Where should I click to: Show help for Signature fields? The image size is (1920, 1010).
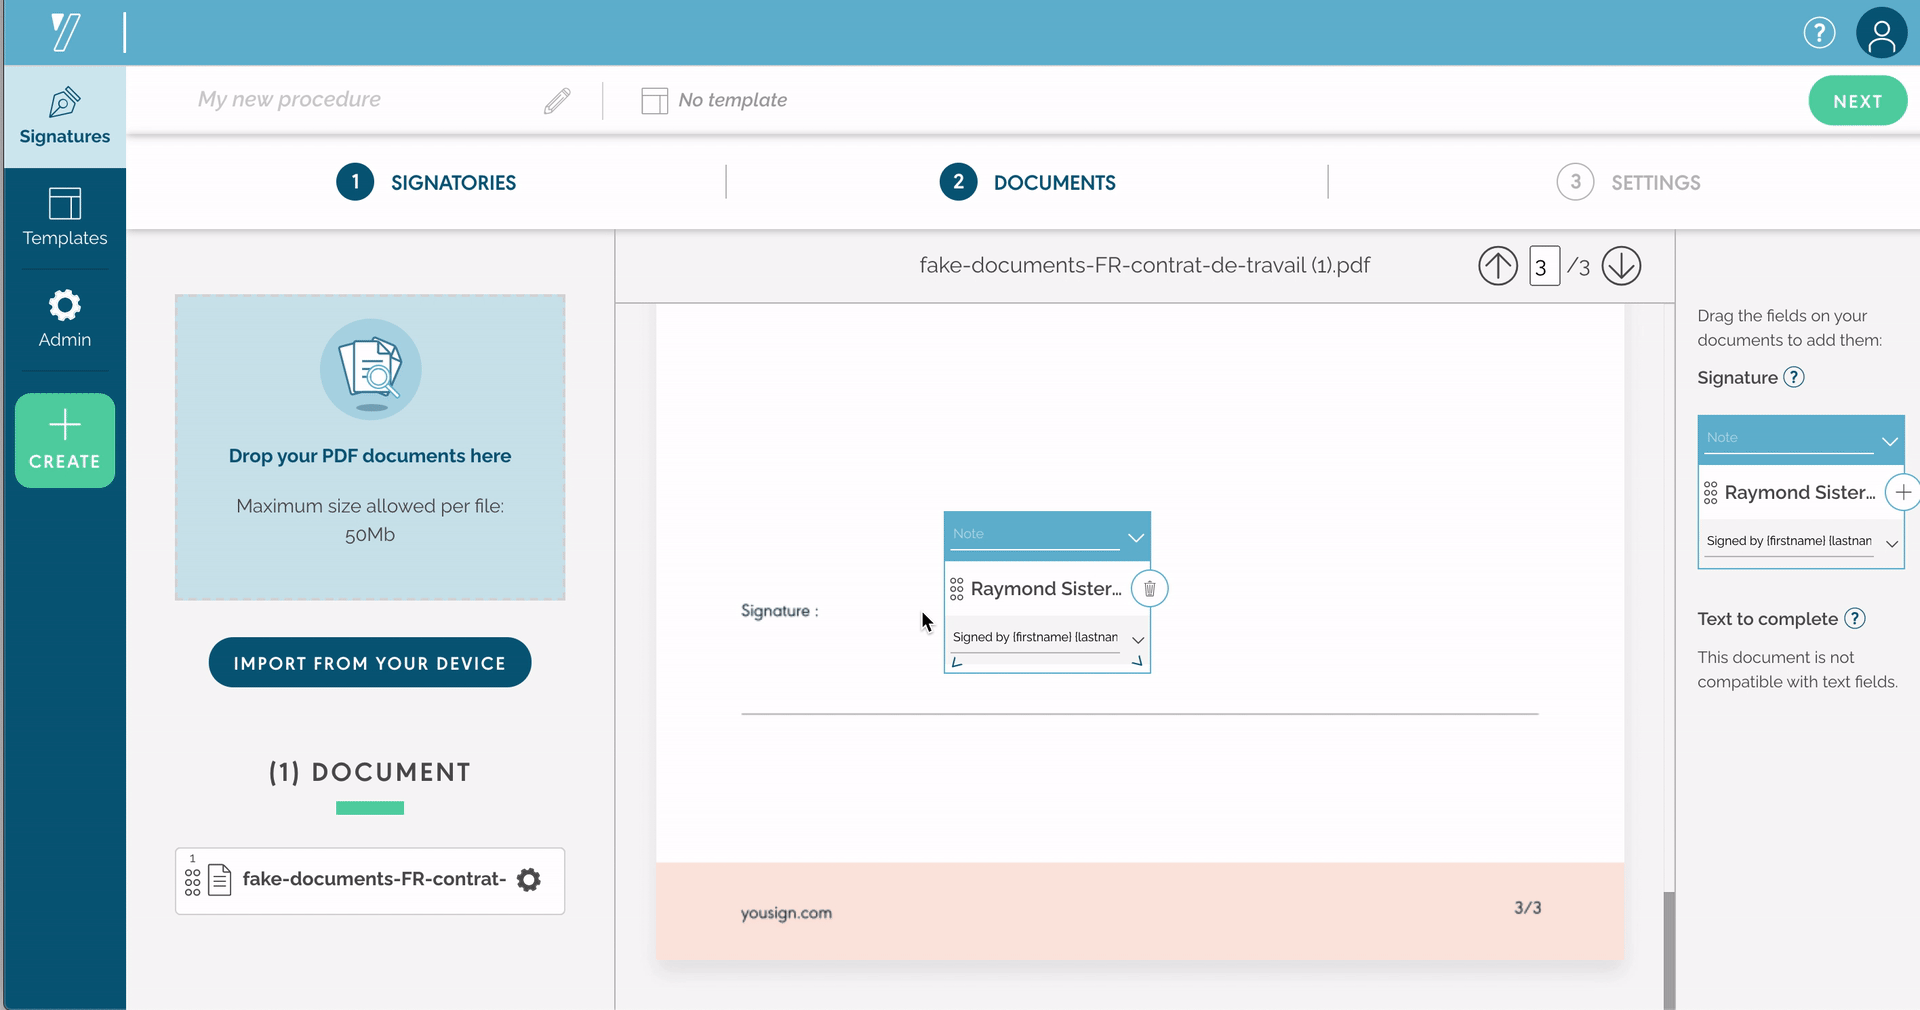(x=1794, y=377)
